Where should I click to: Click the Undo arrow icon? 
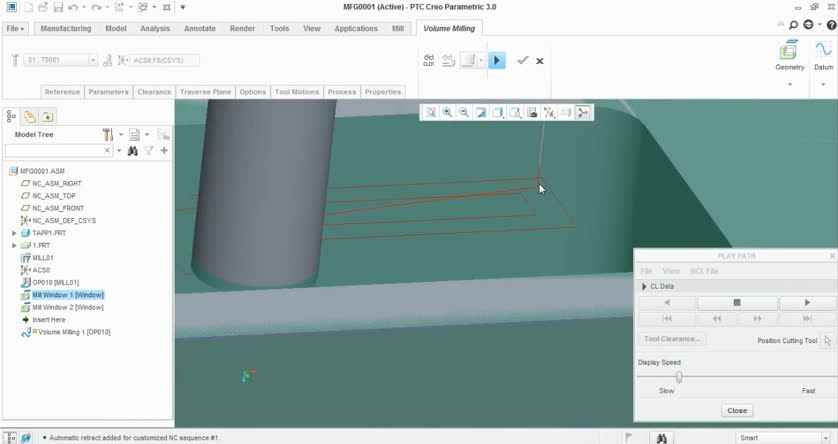tap(73, 7)
